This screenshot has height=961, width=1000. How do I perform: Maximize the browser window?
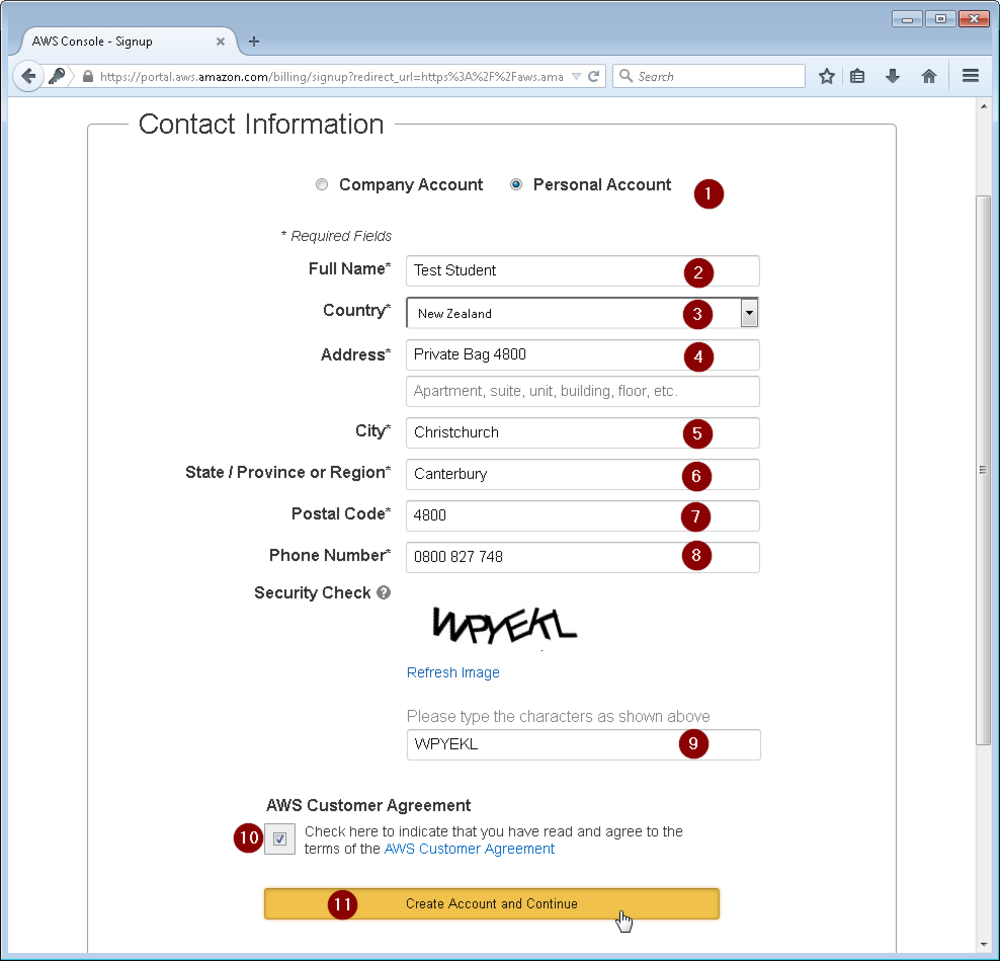[940, 19]
